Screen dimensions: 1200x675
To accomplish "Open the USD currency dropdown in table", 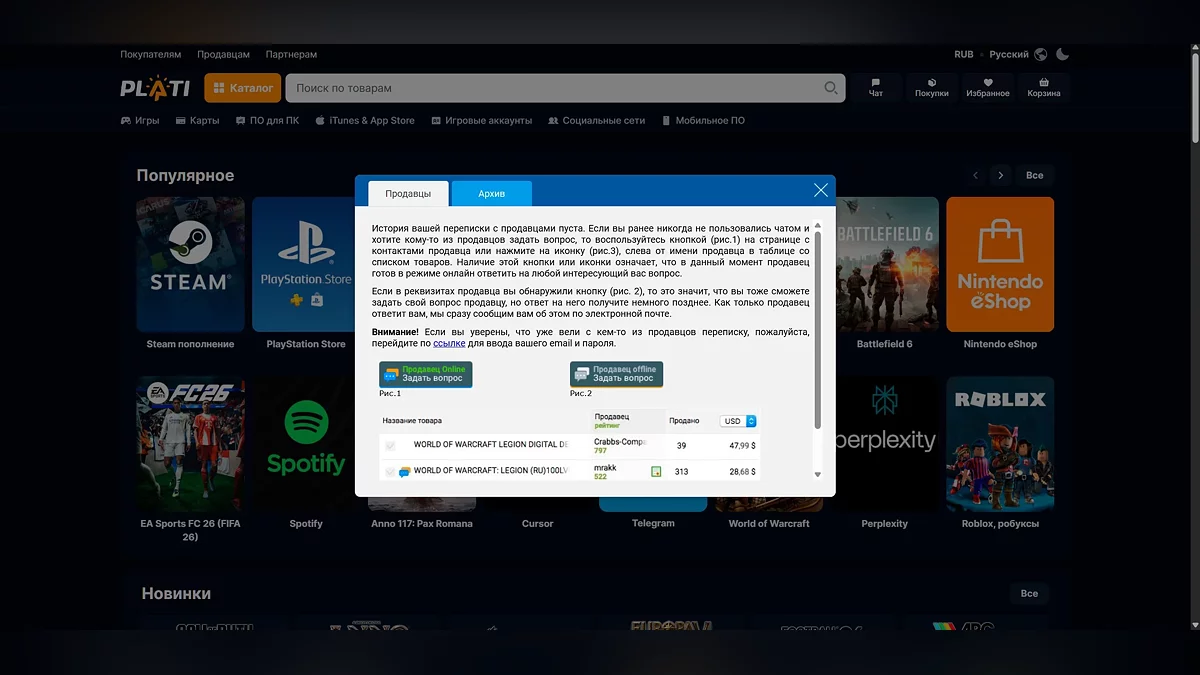I will (740, 421).
